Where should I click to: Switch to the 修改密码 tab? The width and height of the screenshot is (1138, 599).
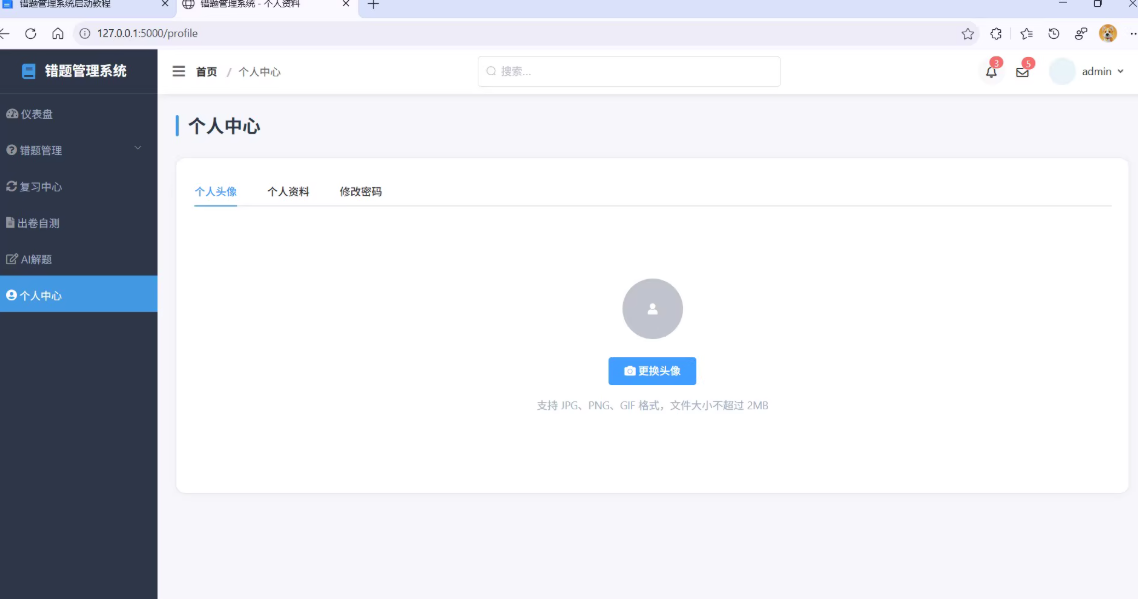(361, 192)
